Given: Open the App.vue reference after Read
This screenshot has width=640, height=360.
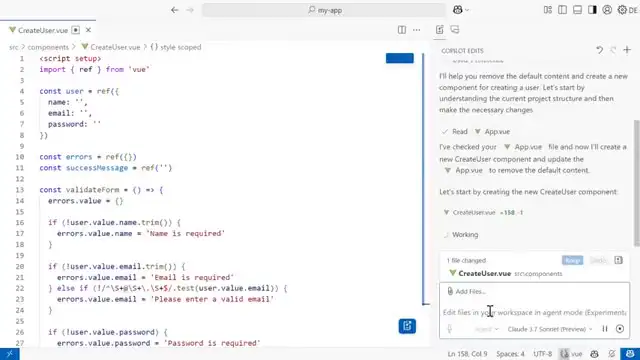Looking at the screenshot, I should coord(492,131).
